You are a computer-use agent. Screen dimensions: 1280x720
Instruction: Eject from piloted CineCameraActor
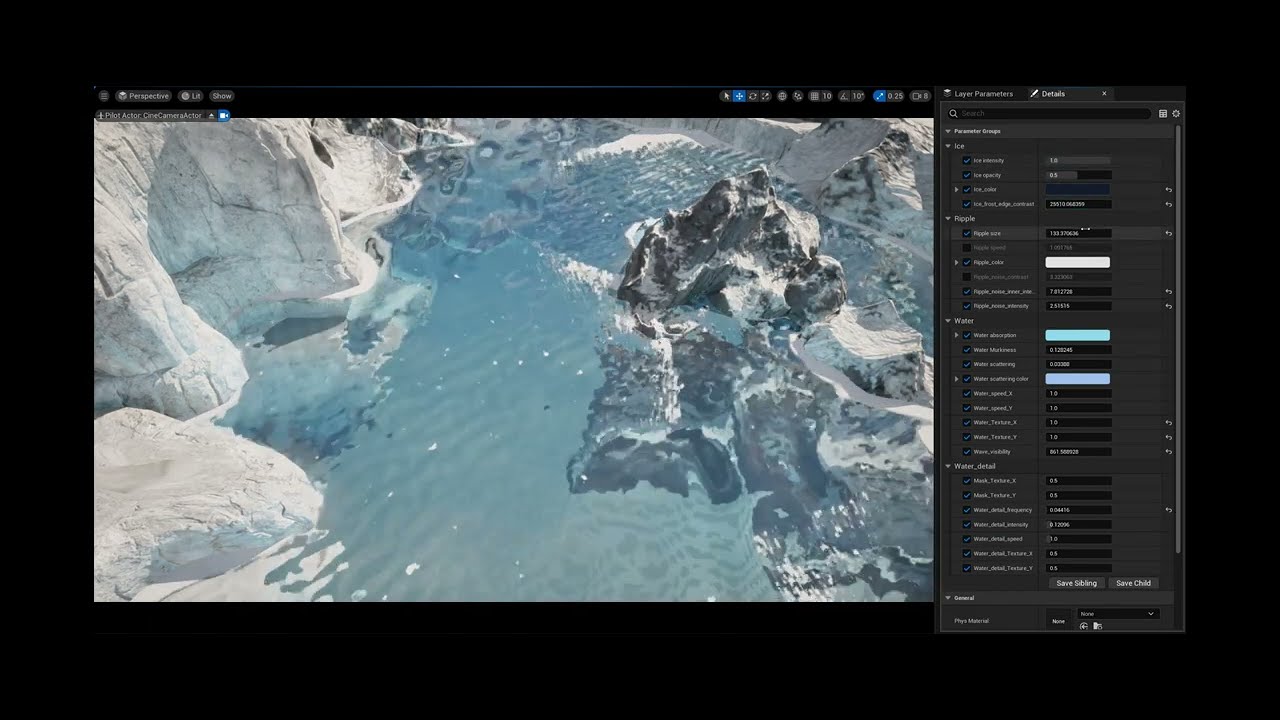coord(211,116)
